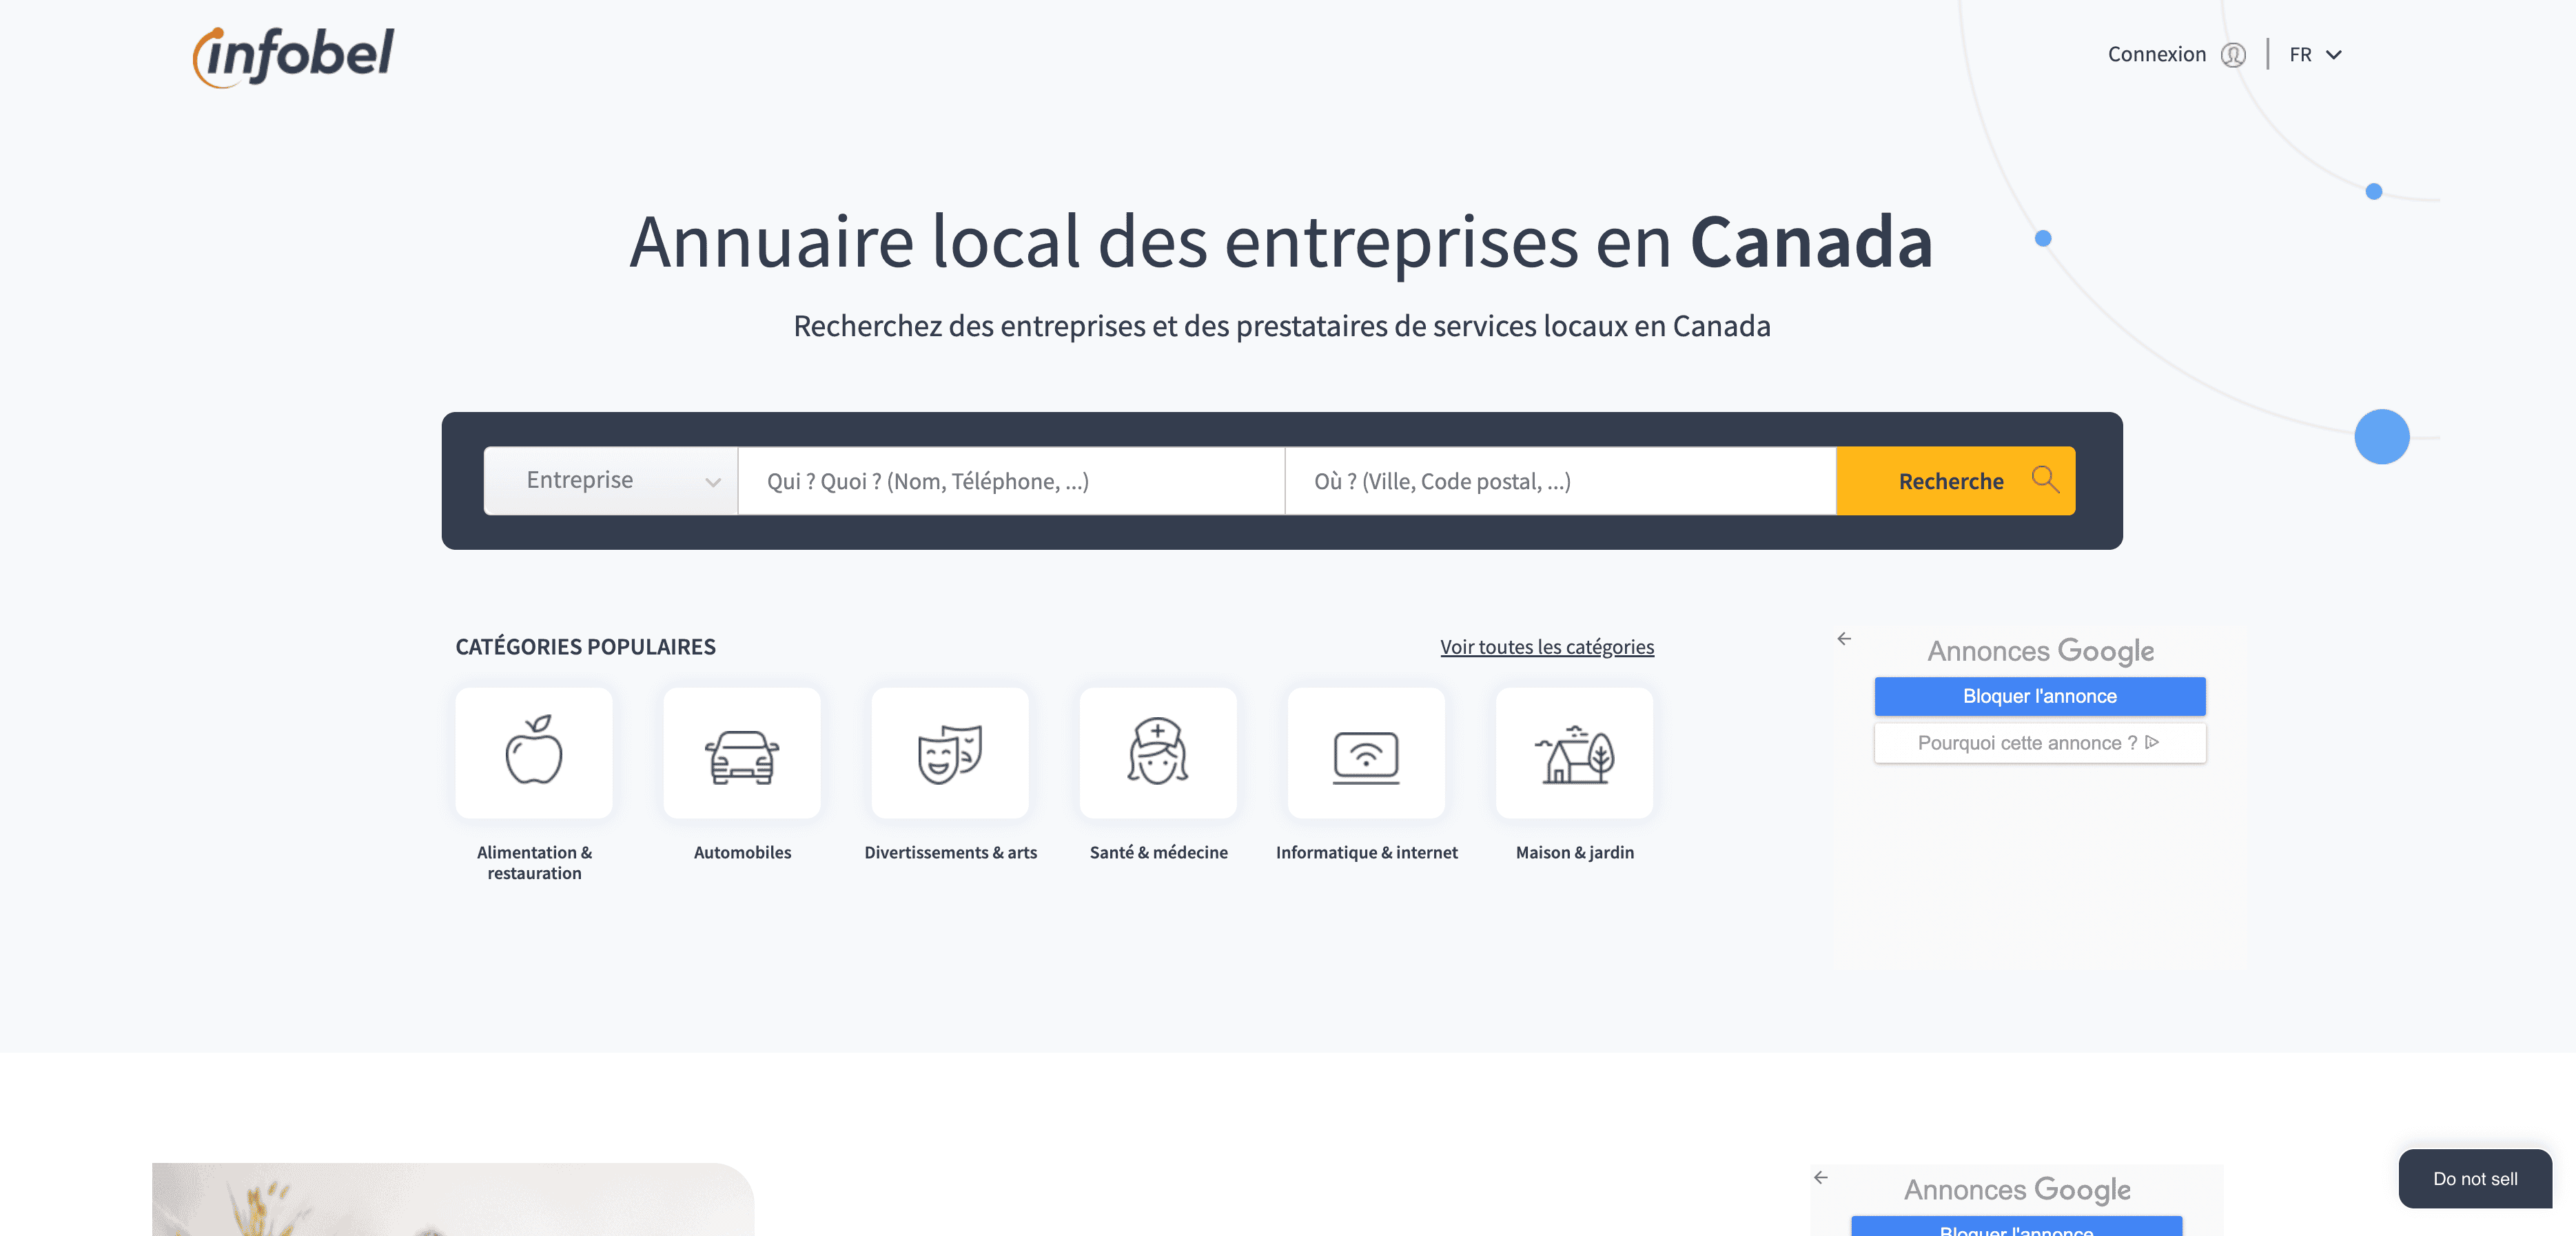
Task: Open the FR language selector
Action: pyautogui.click(x=2315, y=55)
